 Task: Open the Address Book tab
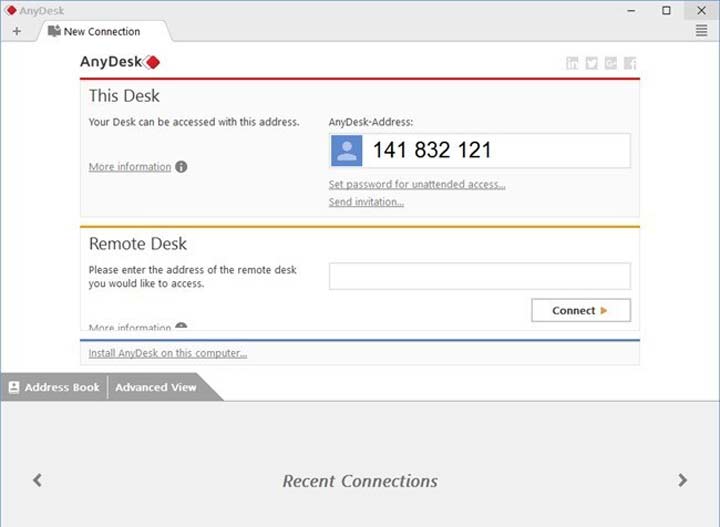[54, 387]
